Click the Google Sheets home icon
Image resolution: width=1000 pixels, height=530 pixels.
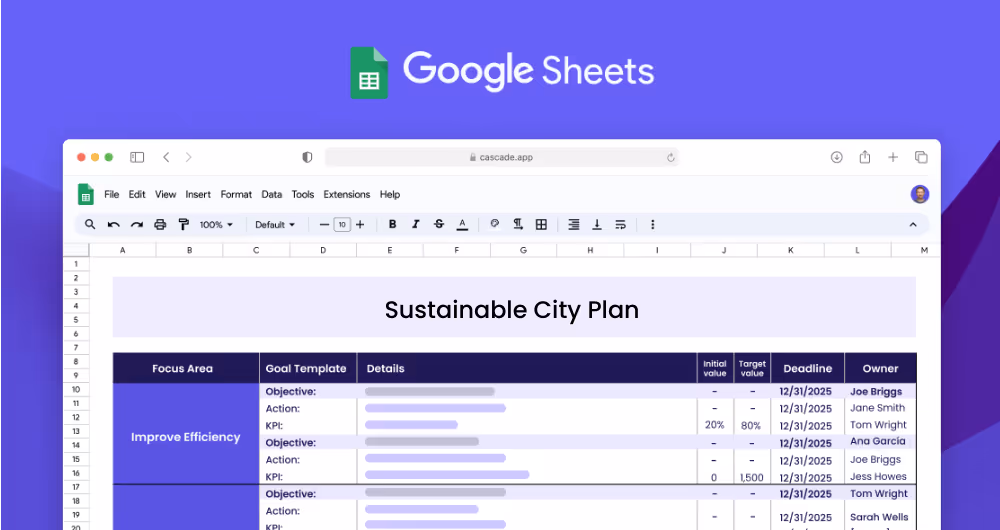click(85, 195)
